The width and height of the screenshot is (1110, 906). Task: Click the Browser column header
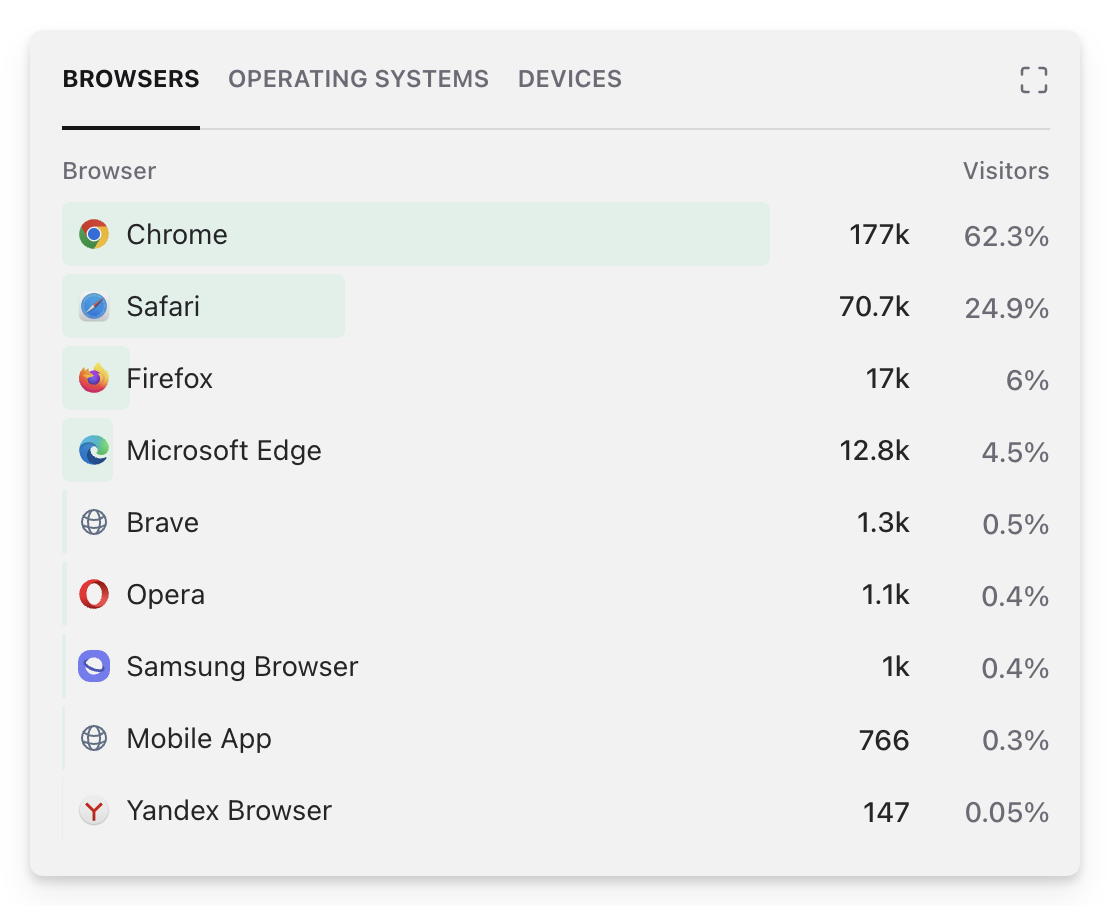click(109, 171)
